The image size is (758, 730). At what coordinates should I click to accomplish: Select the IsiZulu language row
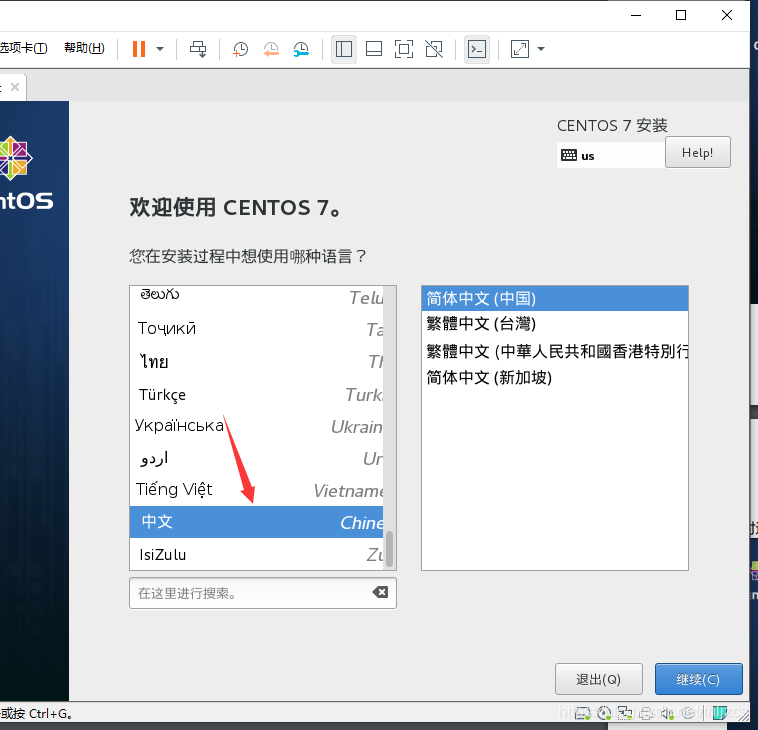pos(257,554)
